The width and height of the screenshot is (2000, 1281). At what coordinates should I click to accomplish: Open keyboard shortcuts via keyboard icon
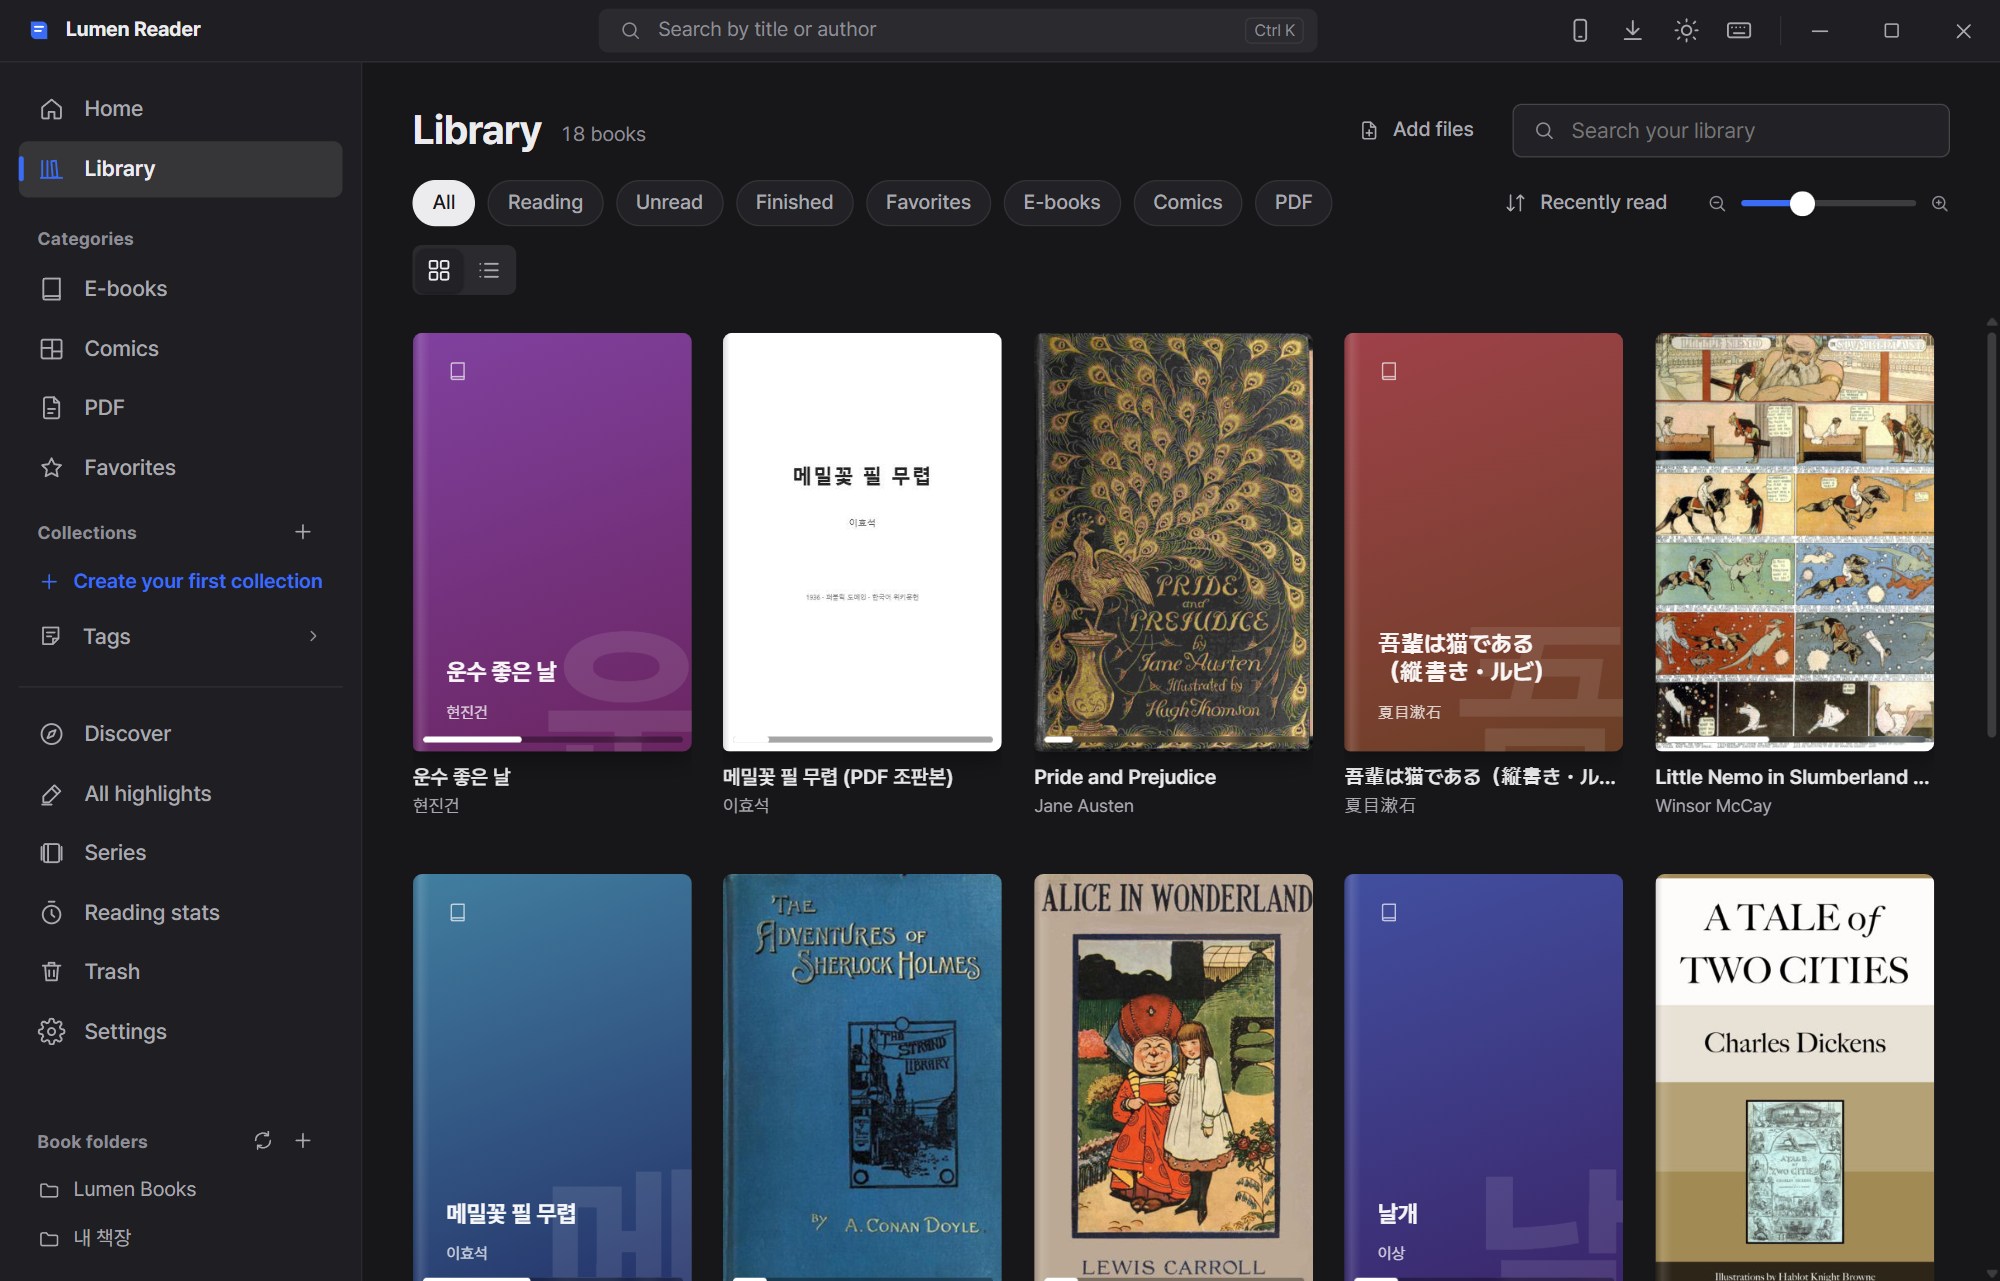(1739, 30)
